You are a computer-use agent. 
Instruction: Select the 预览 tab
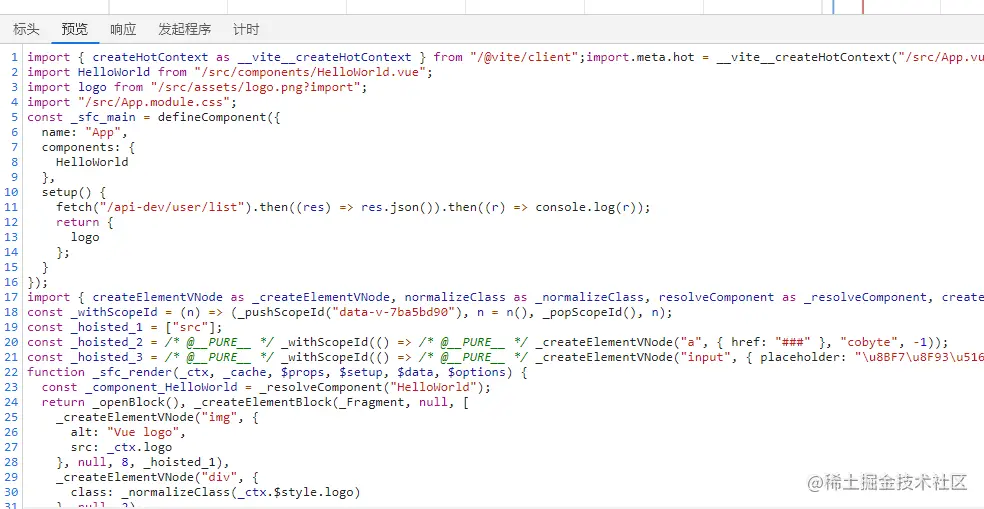(75, 29)
